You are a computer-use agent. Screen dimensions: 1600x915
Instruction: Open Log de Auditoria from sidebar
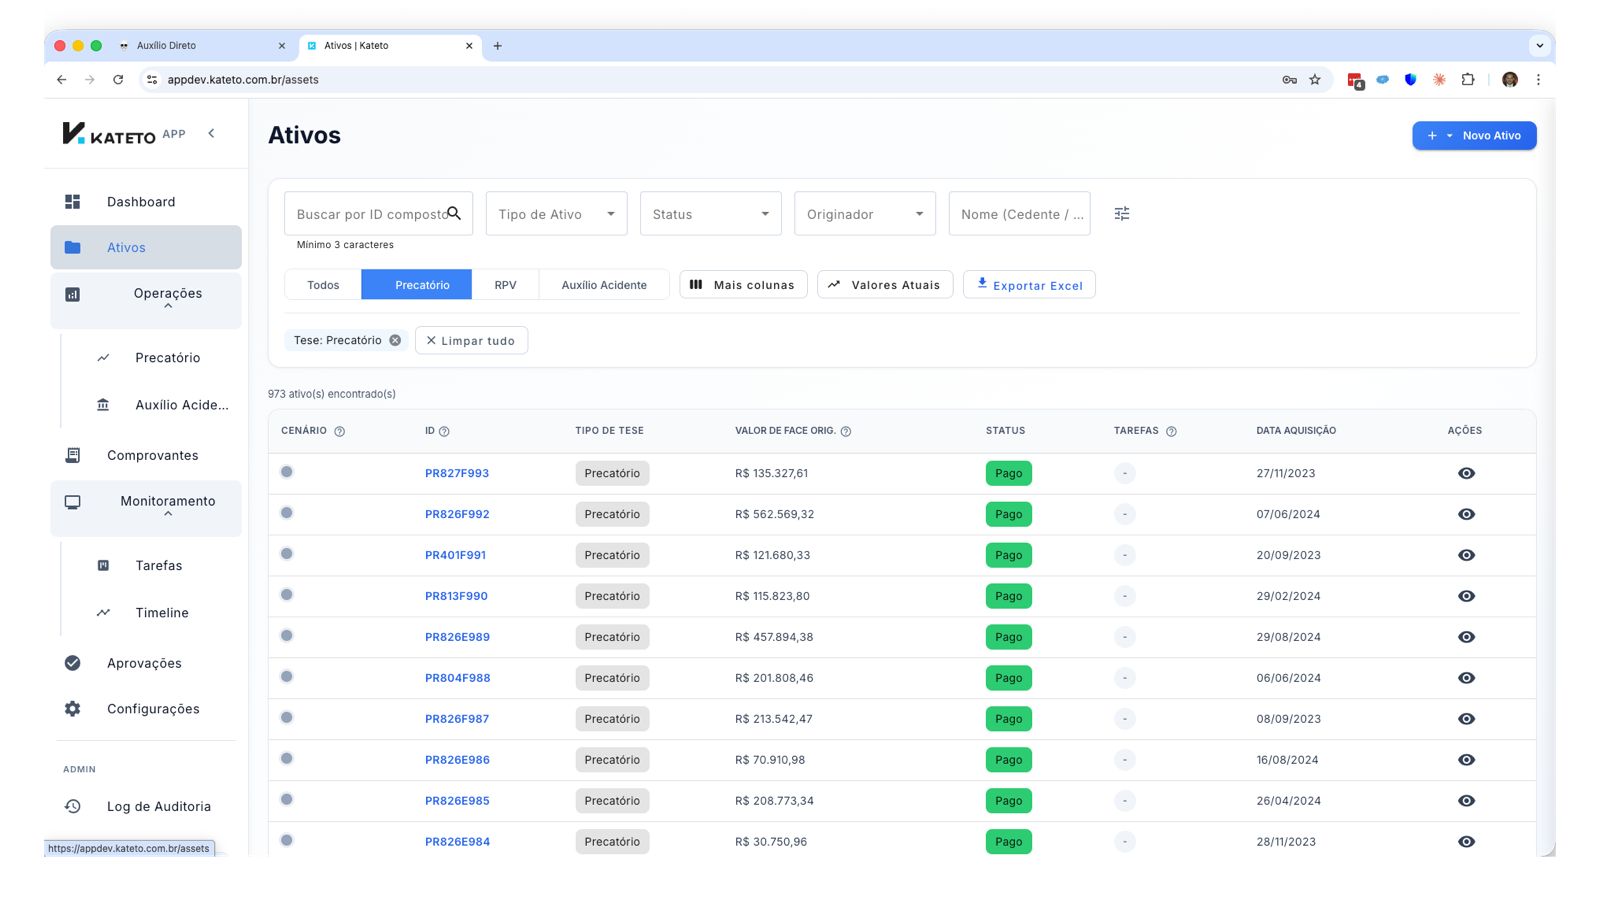pos(158,806)
